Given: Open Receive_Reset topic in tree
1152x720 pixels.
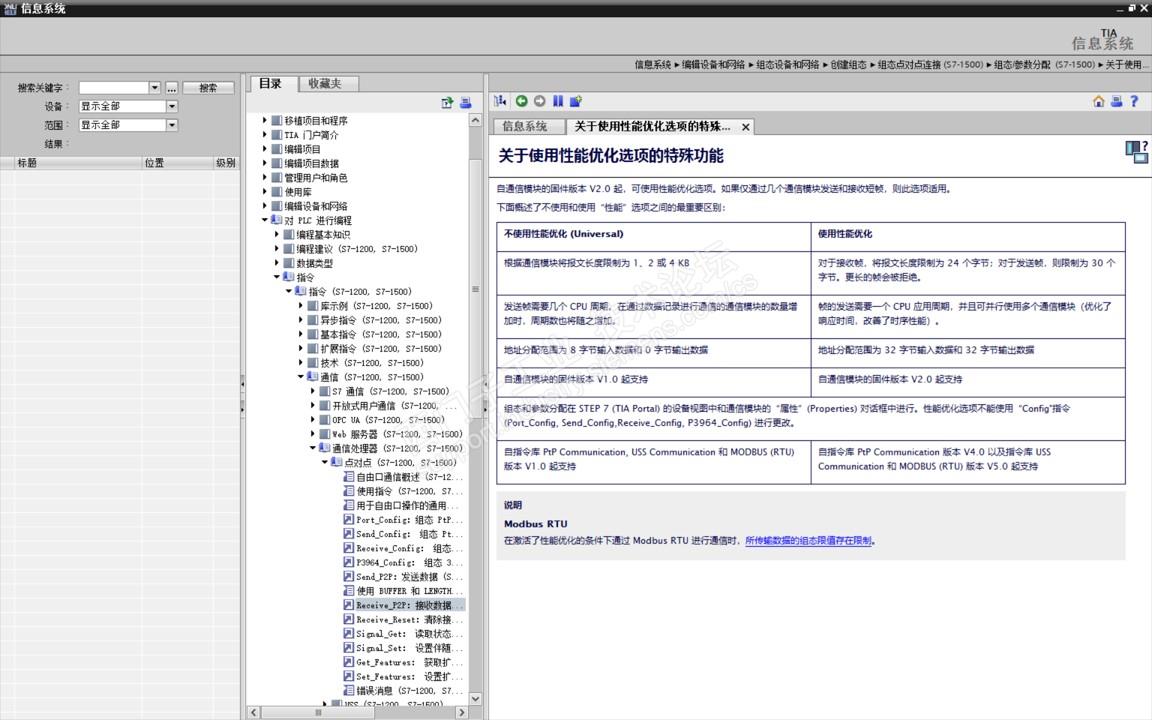Looking at the screenshot, I should coord(405,619).
